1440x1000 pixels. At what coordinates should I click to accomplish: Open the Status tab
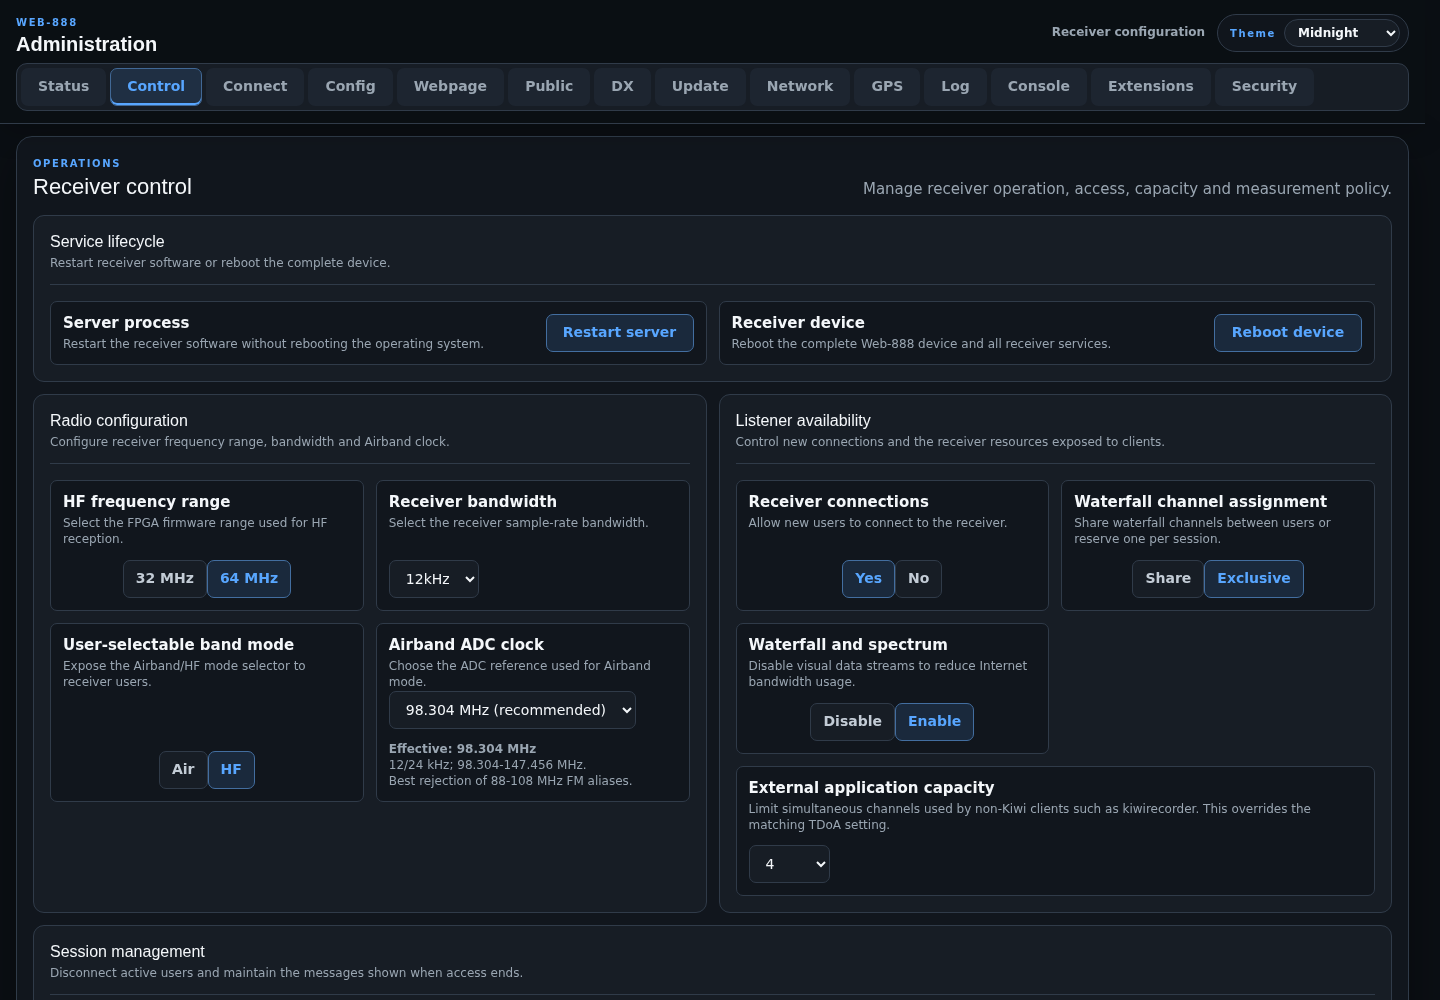[x=64, y=87]
